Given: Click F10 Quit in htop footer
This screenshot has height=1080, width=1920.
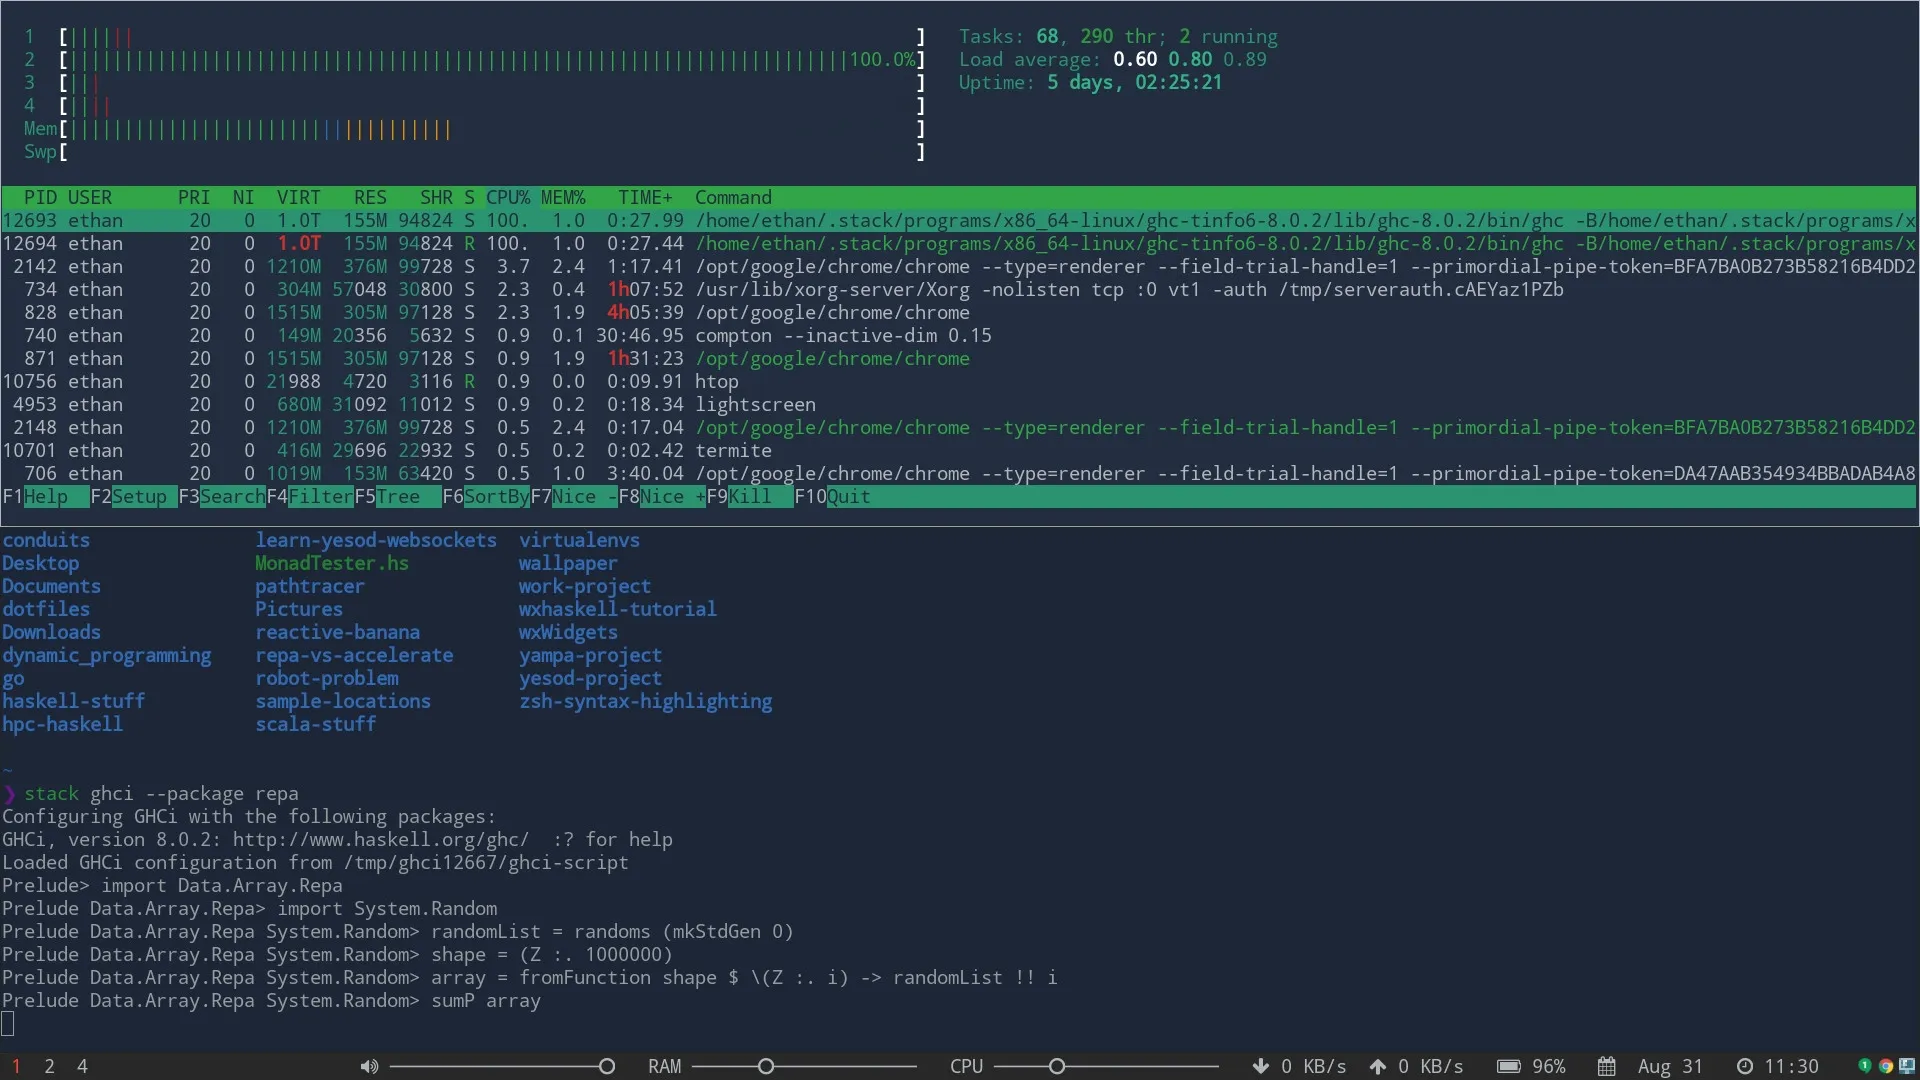Looking at the screenshot, I should click(x=832, y=496).
